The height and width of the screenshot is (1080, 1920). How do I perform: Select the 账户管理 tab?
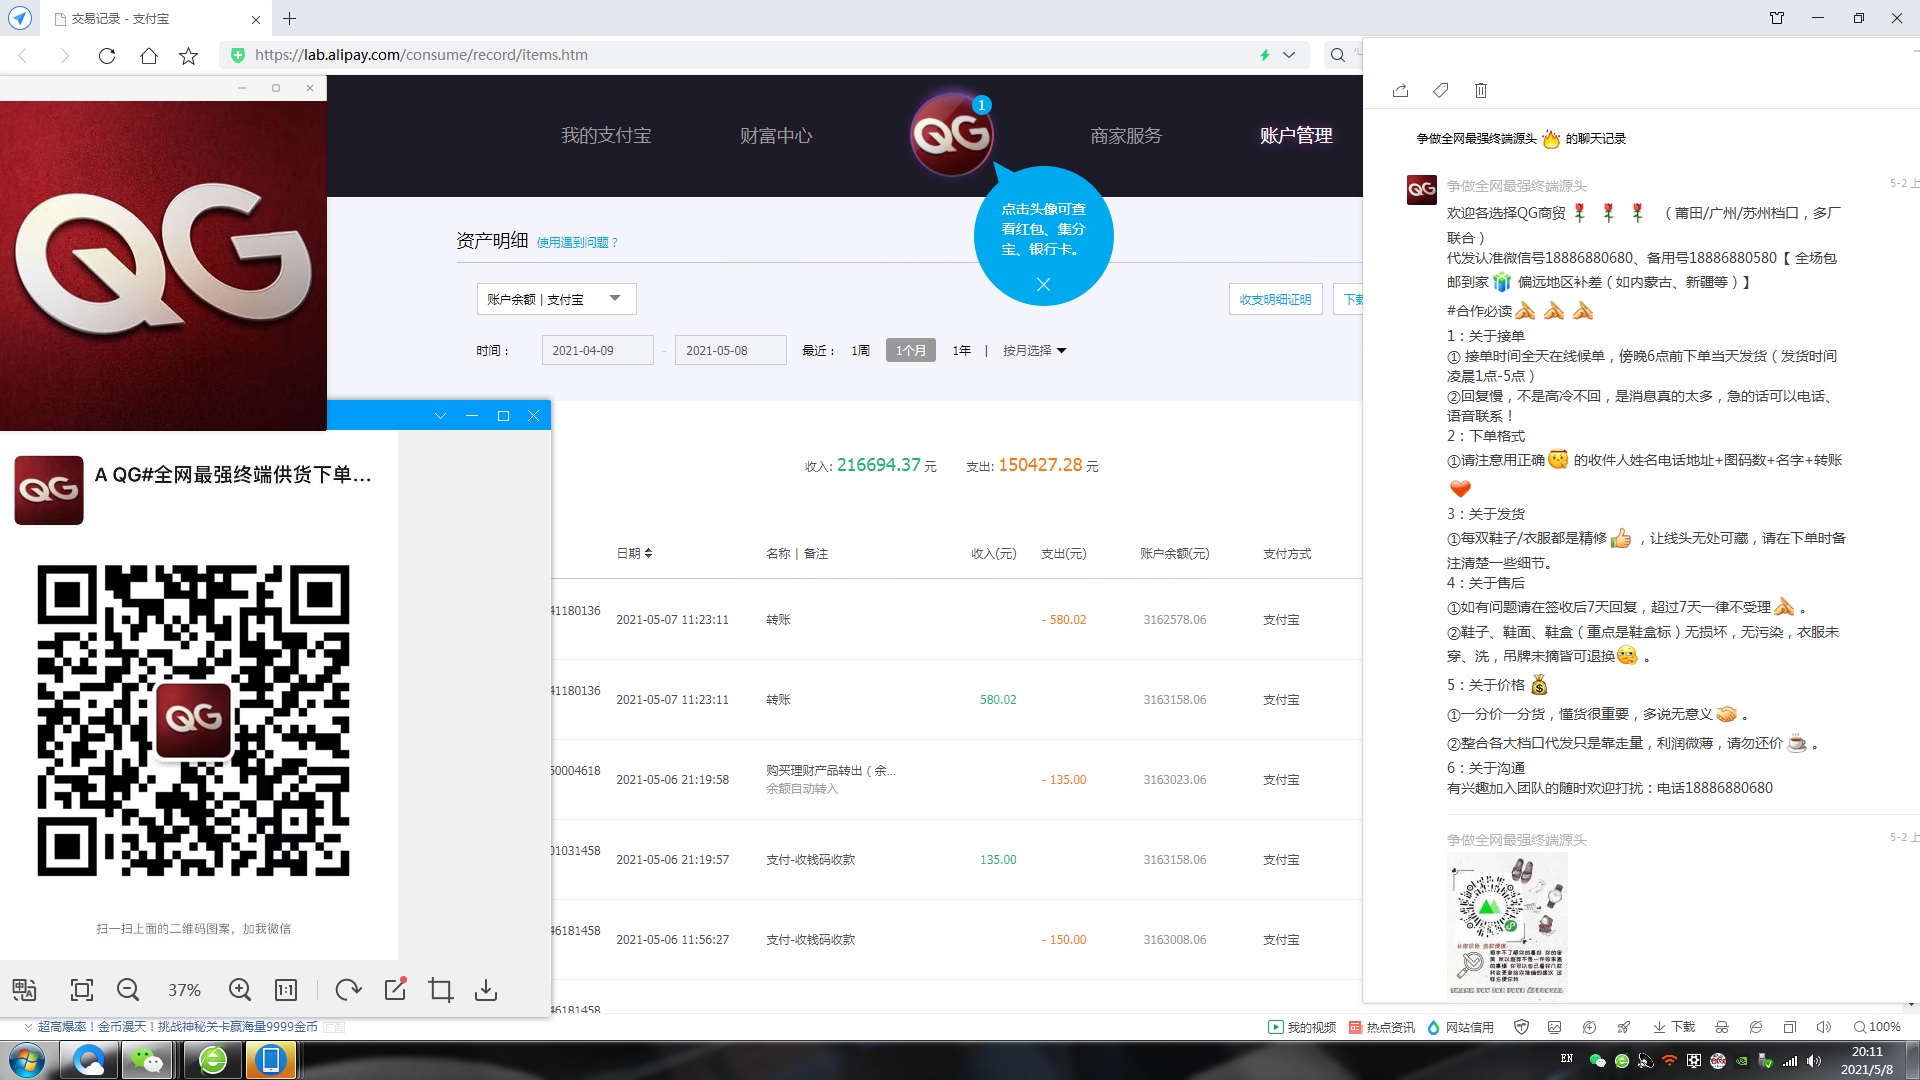[1296, 136]
